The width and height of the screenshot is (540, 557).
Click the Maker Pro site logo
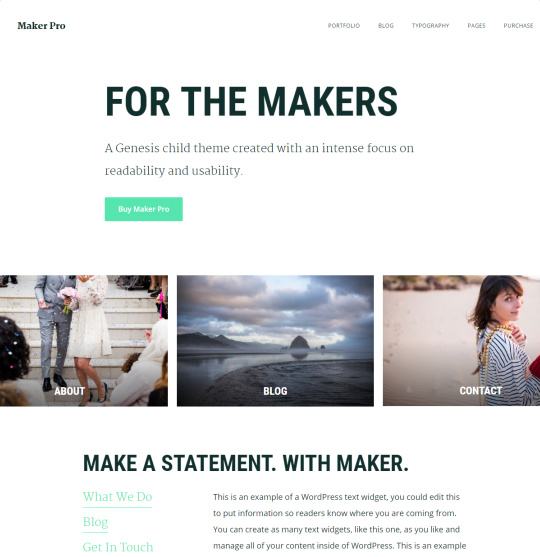pos(41,26)
